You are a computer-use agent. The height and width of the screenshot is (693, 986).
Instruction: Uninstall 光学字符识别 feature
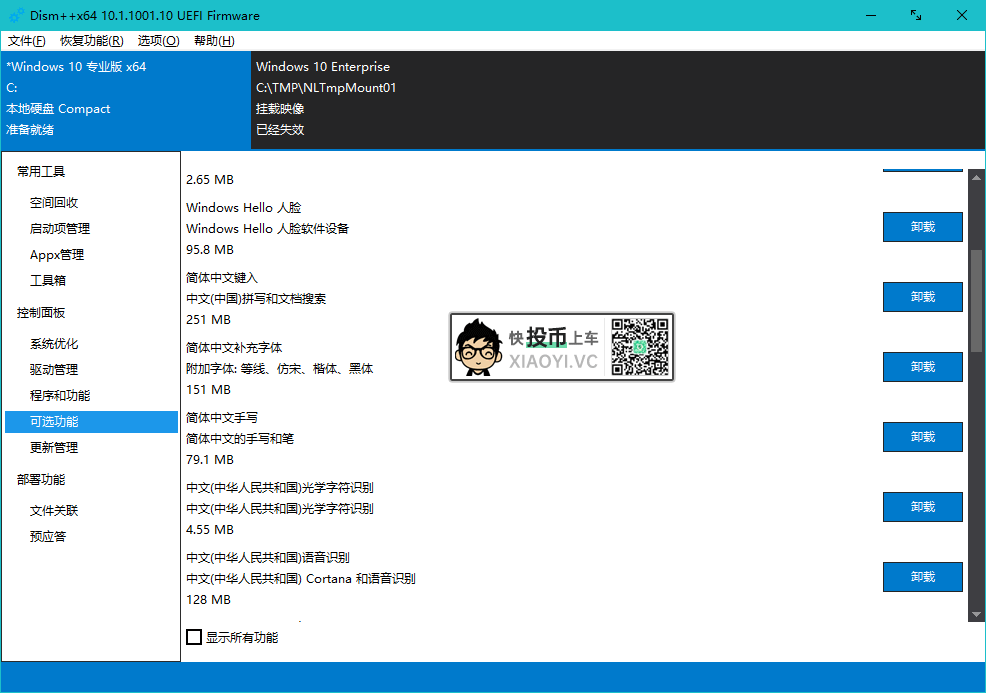[922, 507]
